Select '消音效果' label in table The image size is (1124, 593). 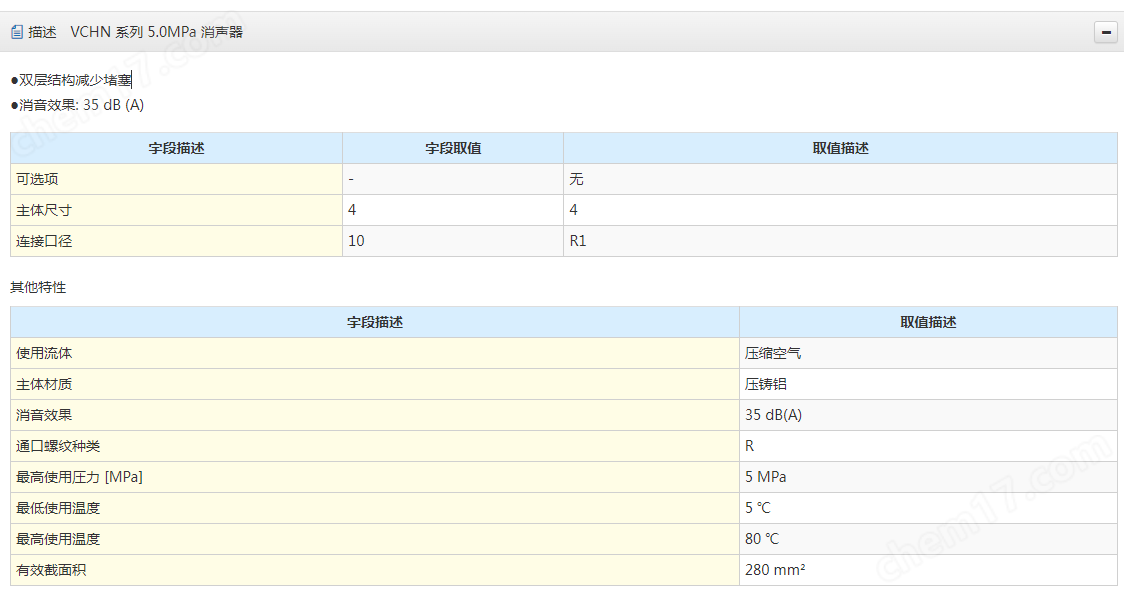[x=44, y=415]
